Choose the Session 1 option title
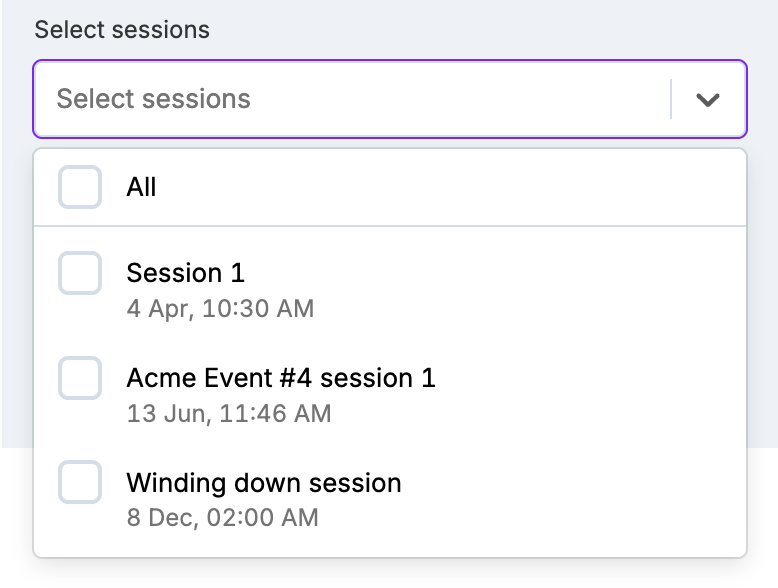Image resolution: width=778 pixels, height=588 pixels. 185,273
